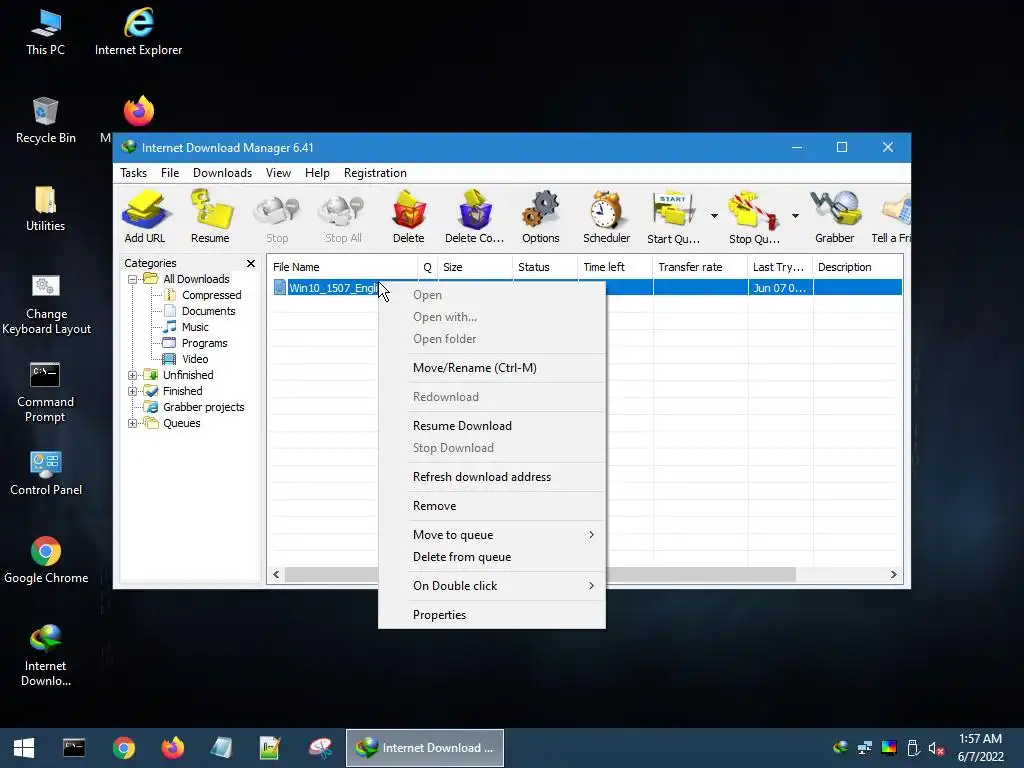This screenshot has height=768, width=1024.
Task: Open the Tasks menu
Action: (x=133, y=173)
